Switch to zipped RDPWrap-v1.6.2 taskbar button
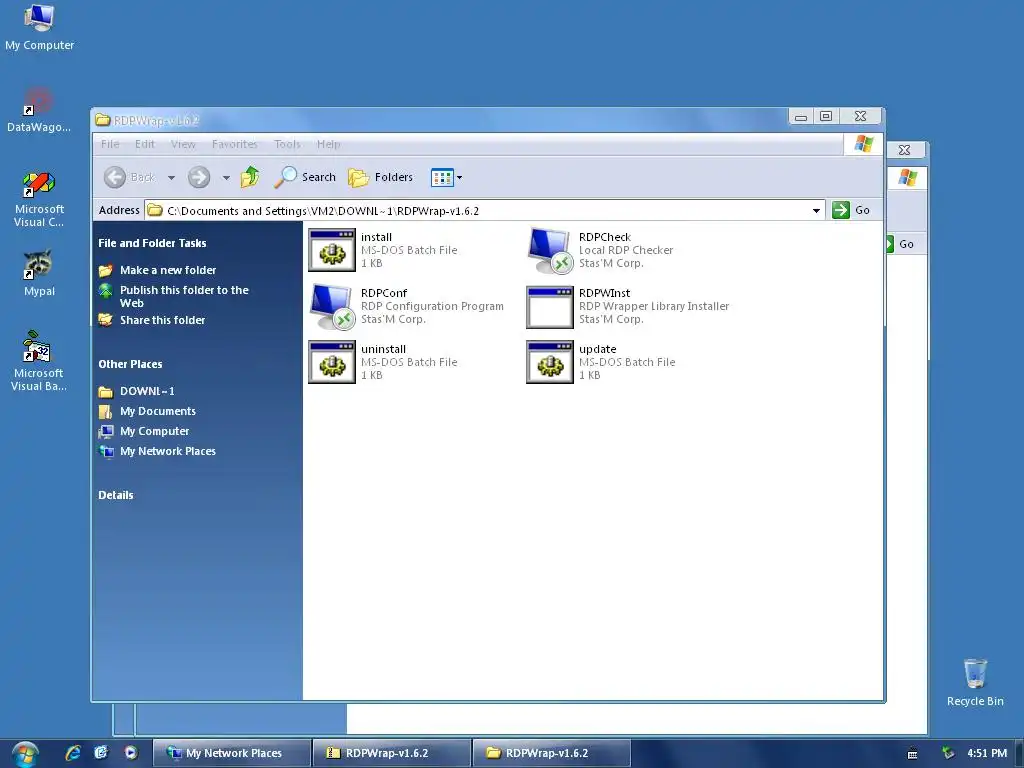Image resolution: width=1024 pixels, height=768 pixels. (392, 753)
